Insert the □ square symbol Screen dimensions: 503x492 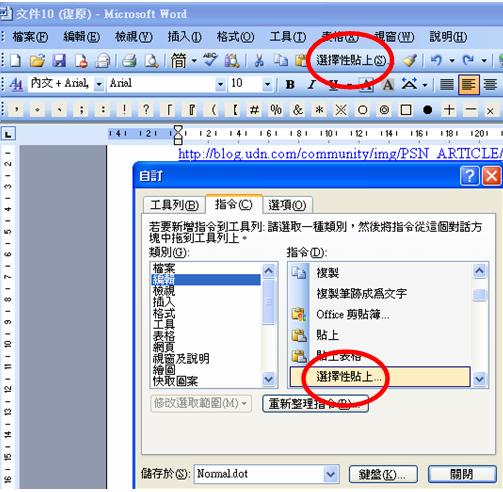[x=406, y=110]
